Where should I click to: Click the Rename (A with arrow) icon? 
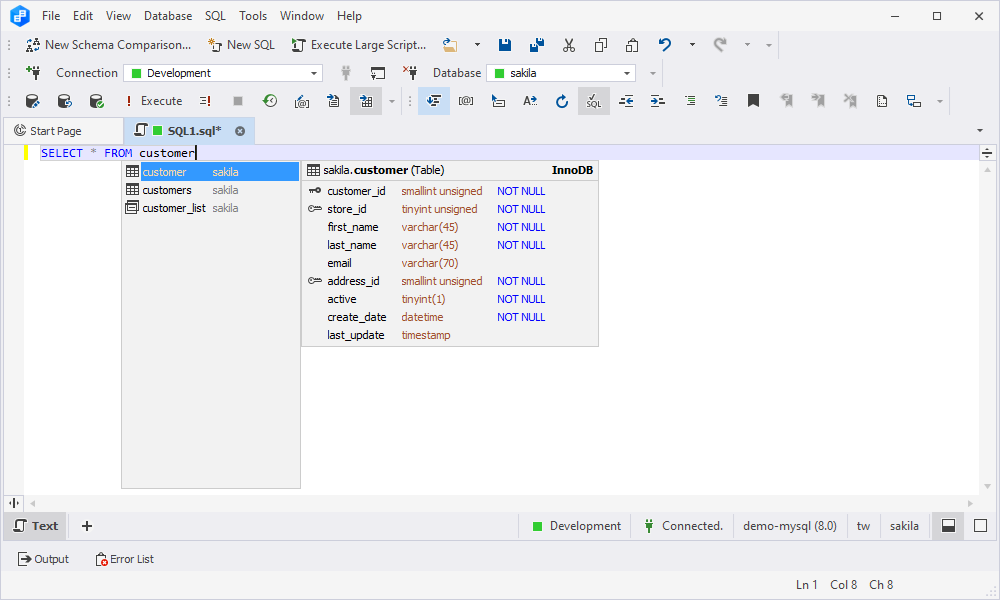pyautogui.click(x=530, y=101)
